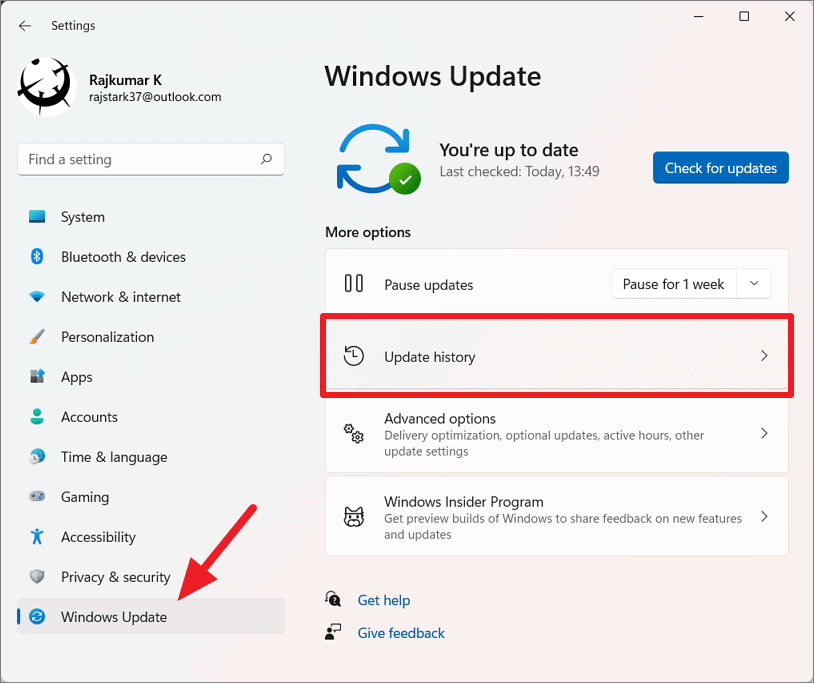Click Pause for 1 week button

673,284
